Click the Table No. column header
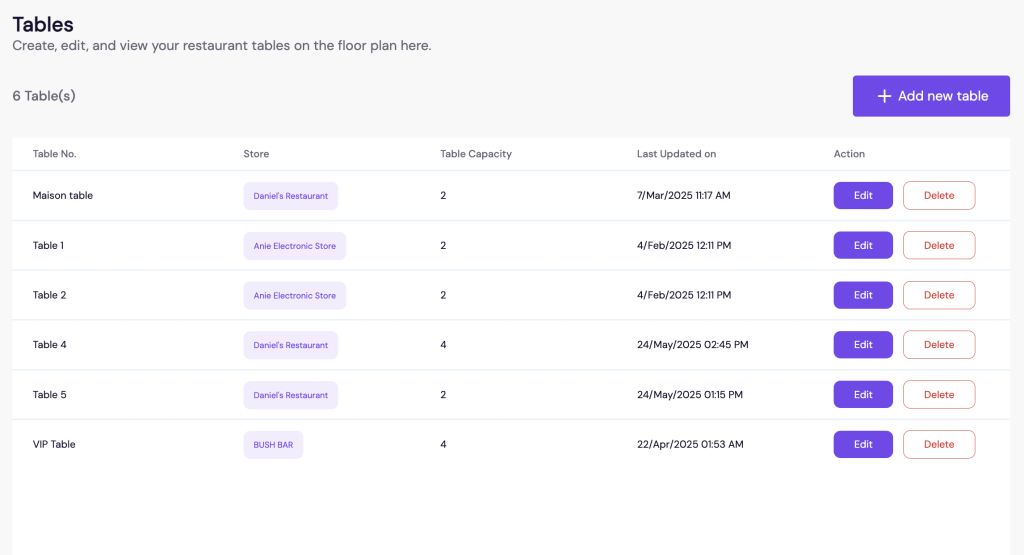The width and height of the screenshot is (1024, 555). pos(54,154)
